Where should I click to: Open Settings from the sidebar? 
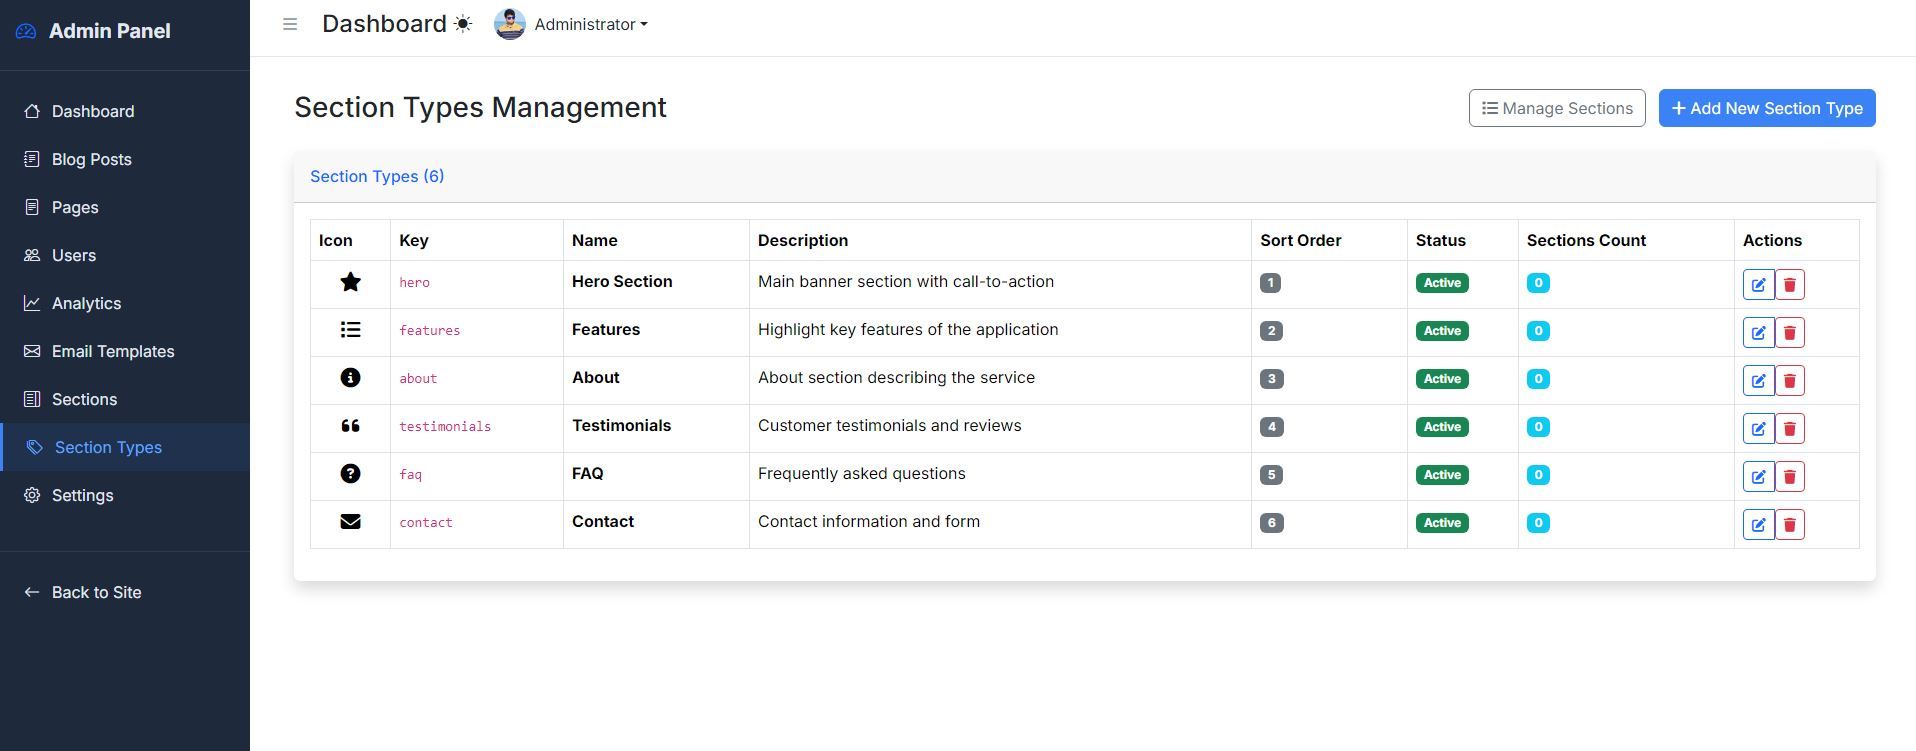coord(82,495)
